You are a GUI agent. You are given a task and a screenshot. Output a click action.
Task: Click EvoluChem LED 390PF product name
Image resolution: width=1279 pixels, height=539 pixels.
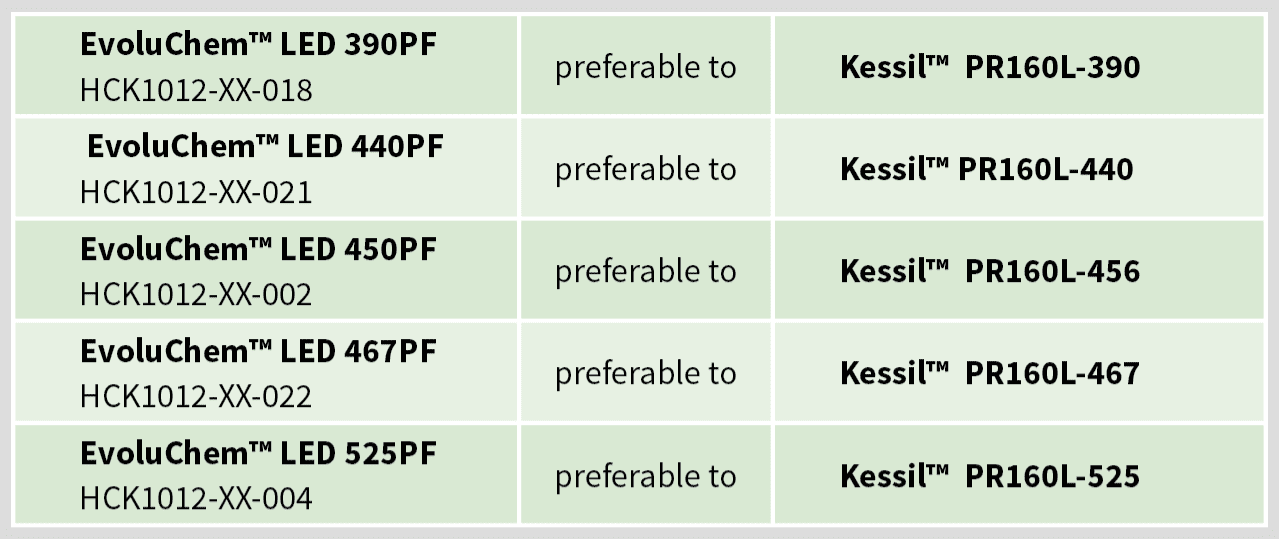coord(258,45)
